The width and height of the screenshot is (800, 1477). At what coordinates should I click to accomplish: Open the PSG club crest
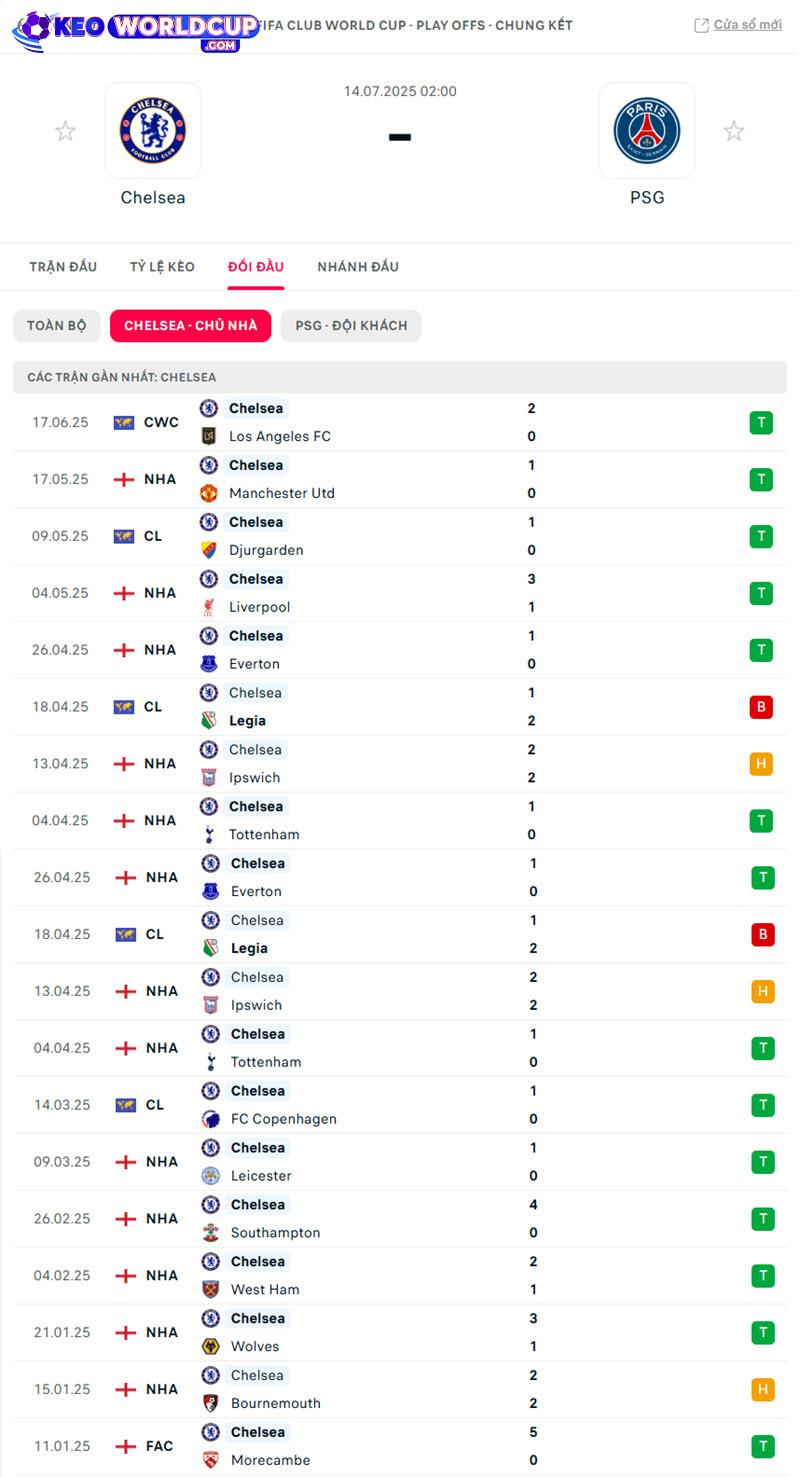[x=647, y=131]
